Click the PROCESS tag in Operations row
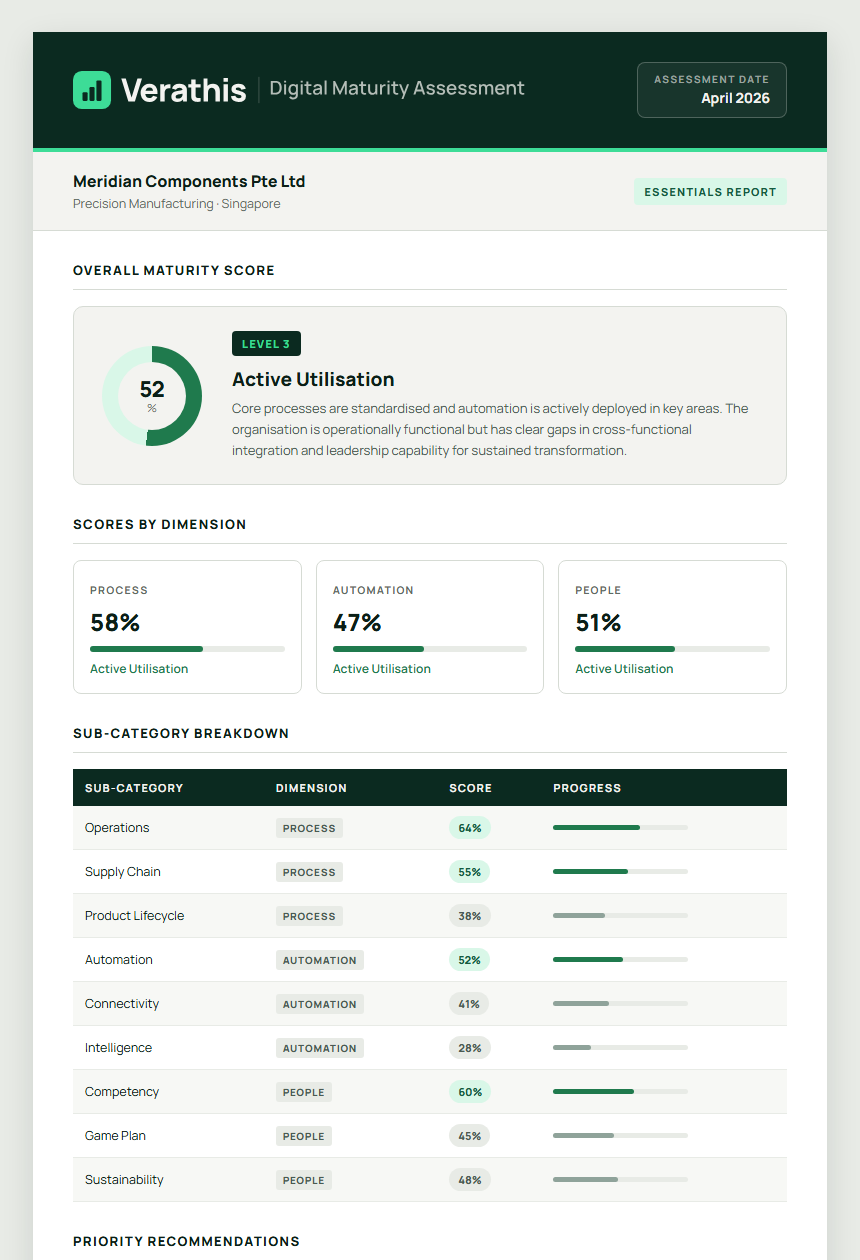 [309, 828]
